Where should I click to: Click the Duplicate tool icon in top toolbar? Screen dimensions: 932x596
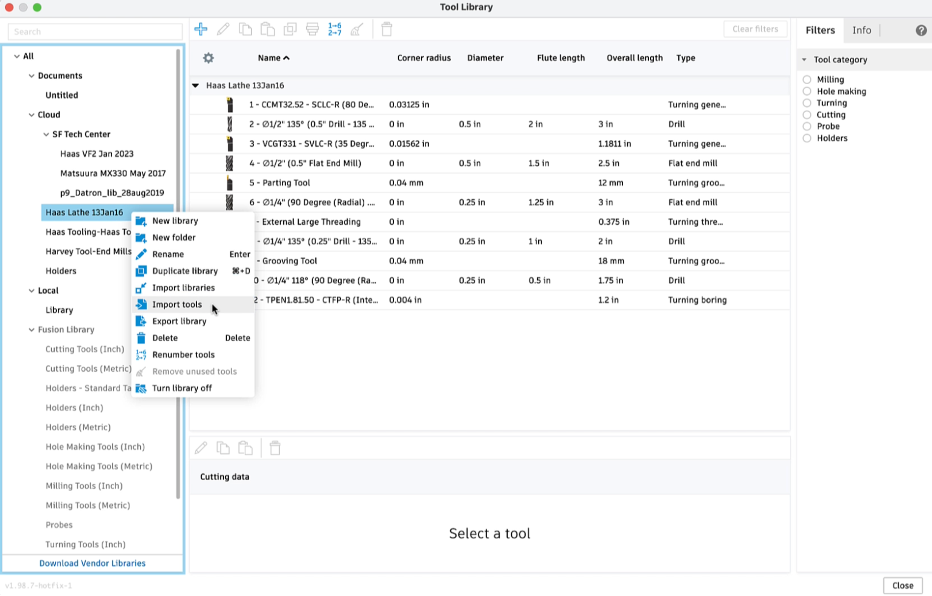coord(290,29)
